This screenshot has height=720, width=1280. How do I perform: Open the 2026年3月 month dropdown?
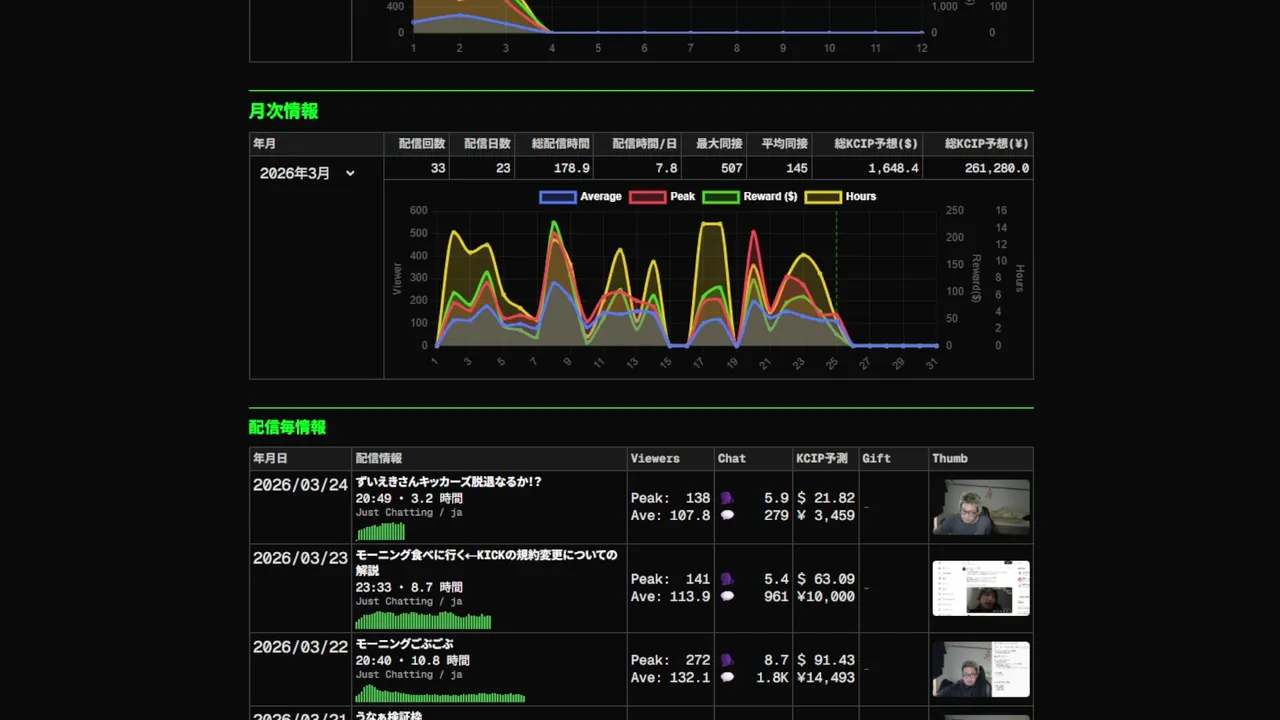coord(307,173)
